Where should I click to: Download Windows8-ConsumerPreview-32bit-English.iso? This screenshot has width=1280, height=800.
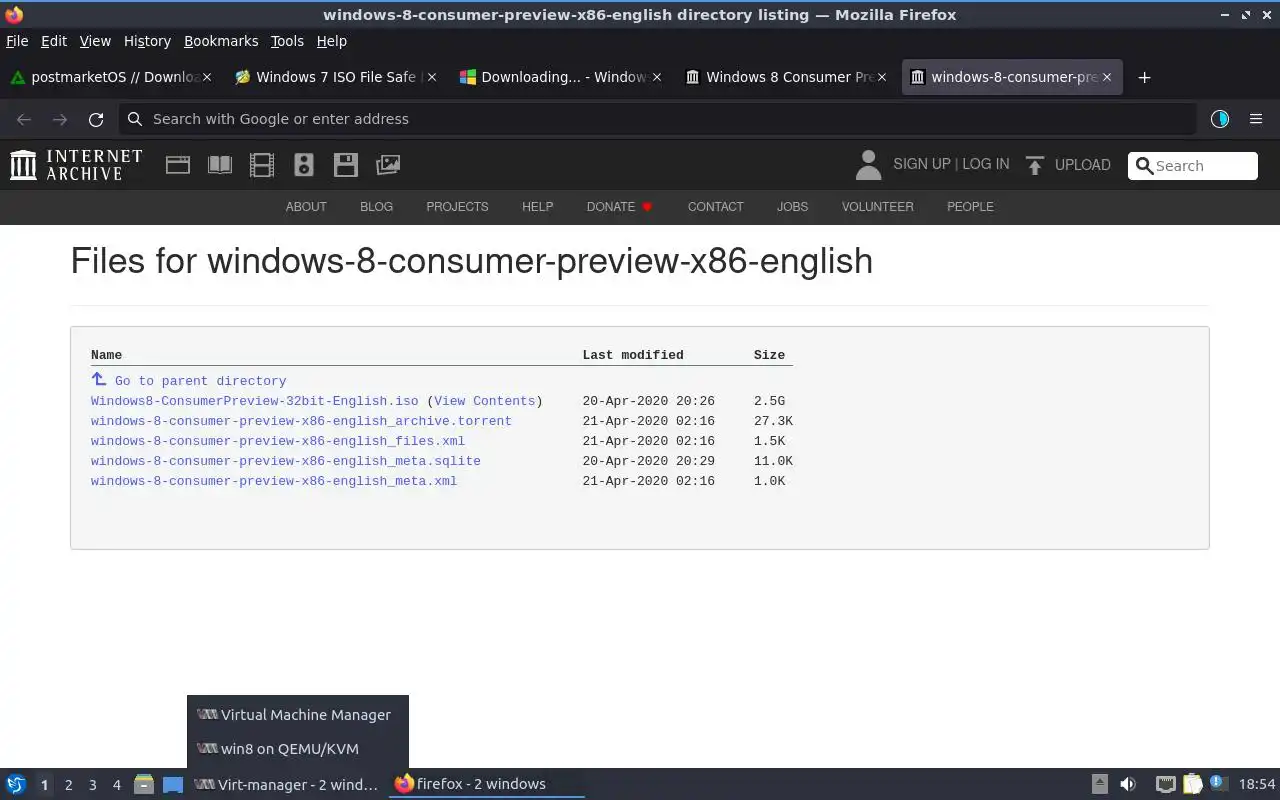pos(255,401)
